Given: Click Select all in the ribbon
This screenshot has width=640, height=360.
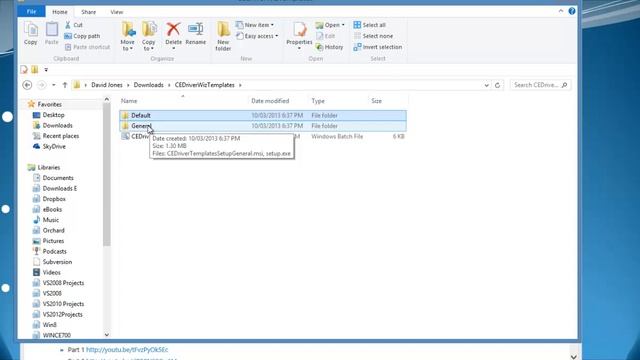Looking at the screenshot, I should coord(369,25).
